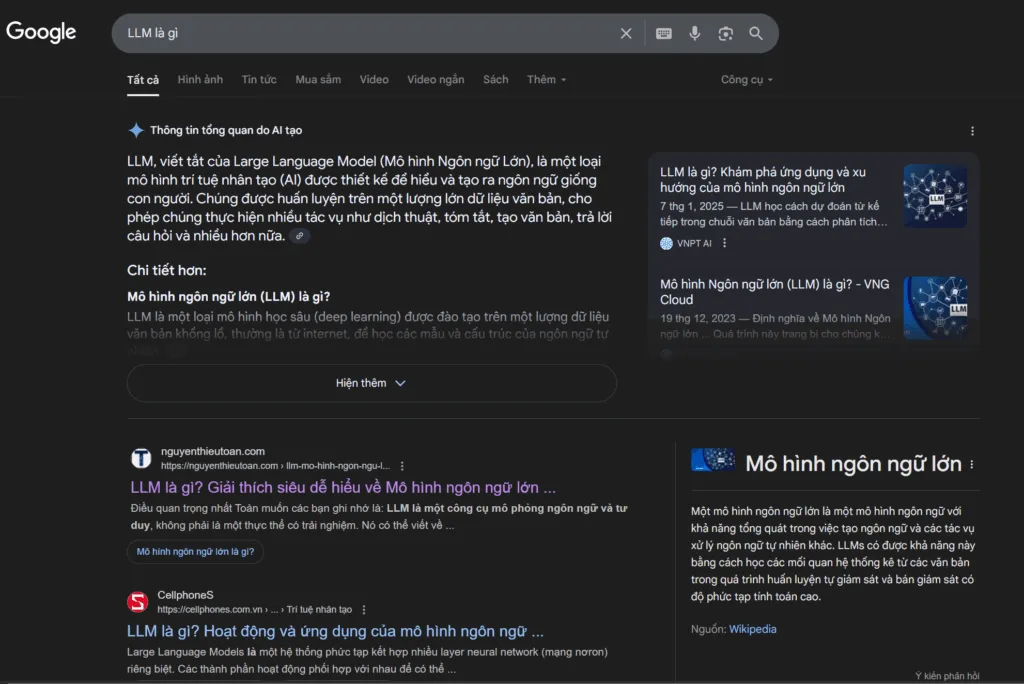Switch to Video ngắn tab

(436, 80)
